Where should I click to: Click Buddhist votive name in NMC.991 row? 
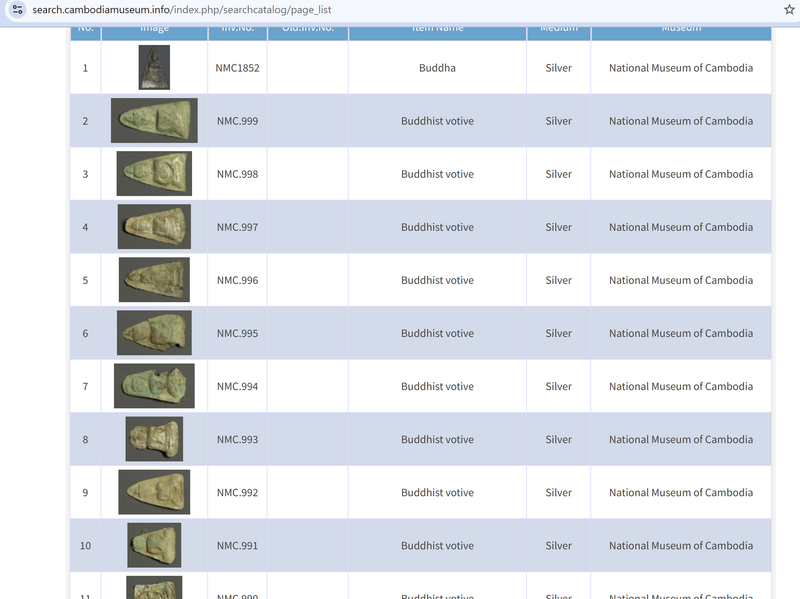pyautogui.click(x=437, y=545)
